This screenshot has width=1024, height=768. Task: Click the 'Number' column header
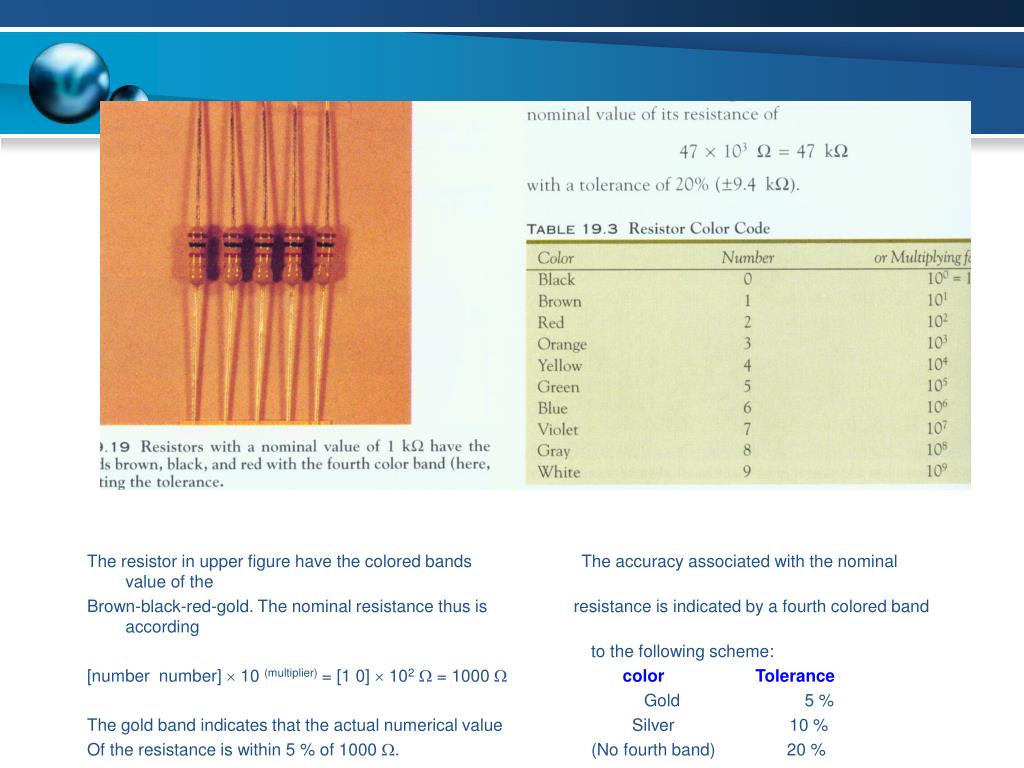click(748, 258)
